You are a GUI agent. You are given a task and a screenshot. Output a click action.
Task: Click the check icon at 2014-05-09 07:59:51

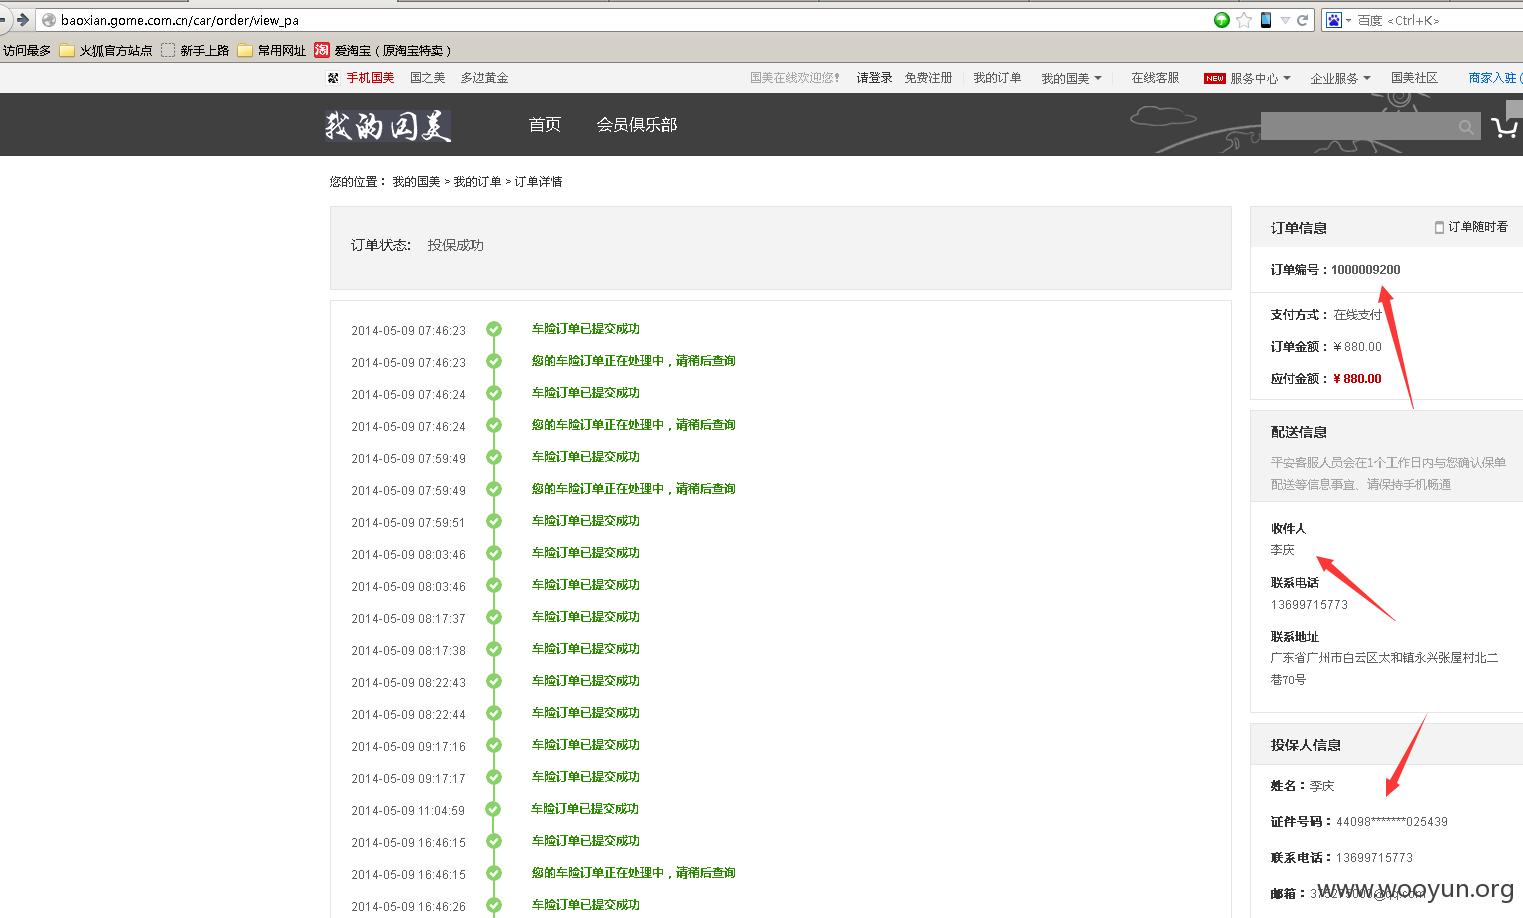click(x=494, y=521)
